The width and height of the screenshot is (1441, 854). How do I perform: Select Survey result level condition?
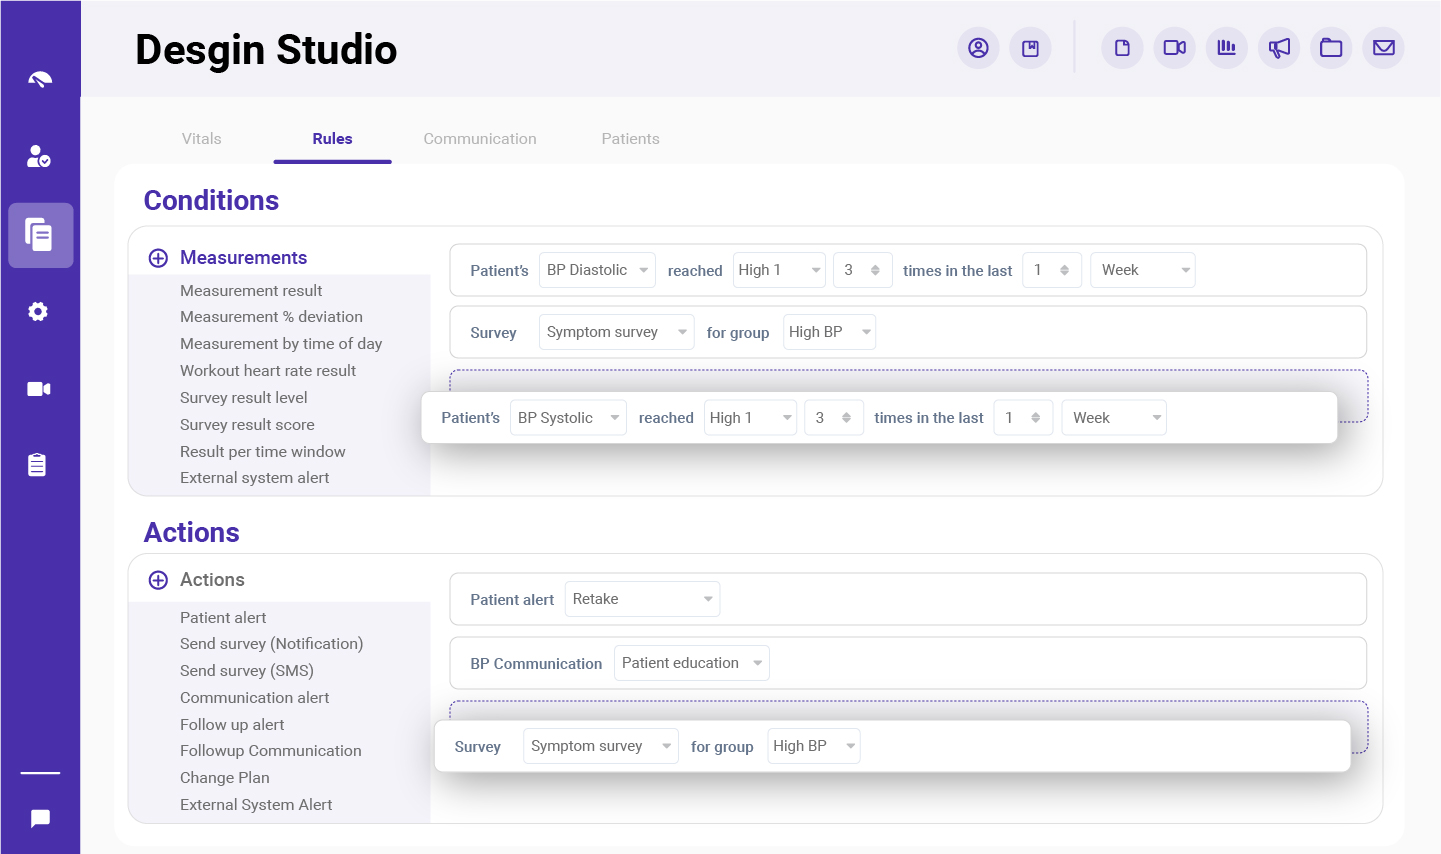244,398
